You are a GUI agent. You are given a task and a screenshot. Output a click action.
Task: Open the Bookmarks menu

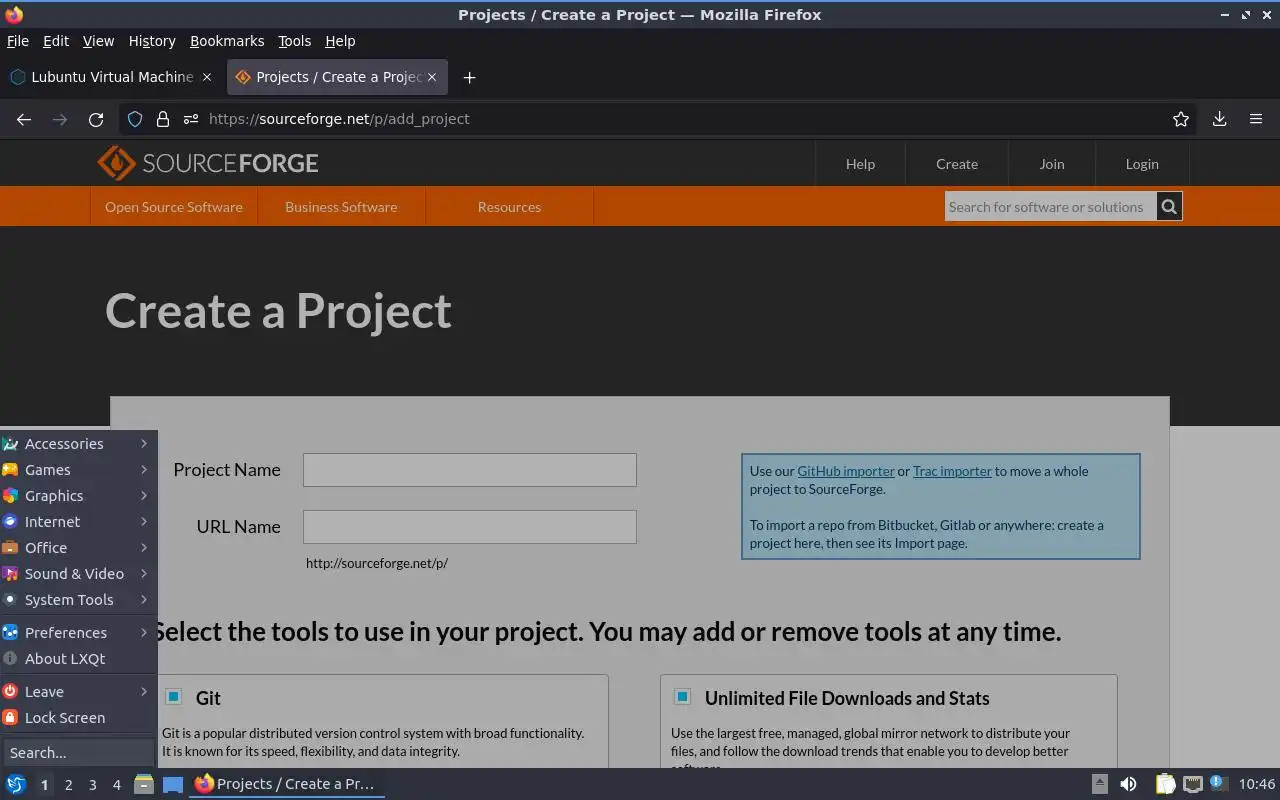coord(227,41)
